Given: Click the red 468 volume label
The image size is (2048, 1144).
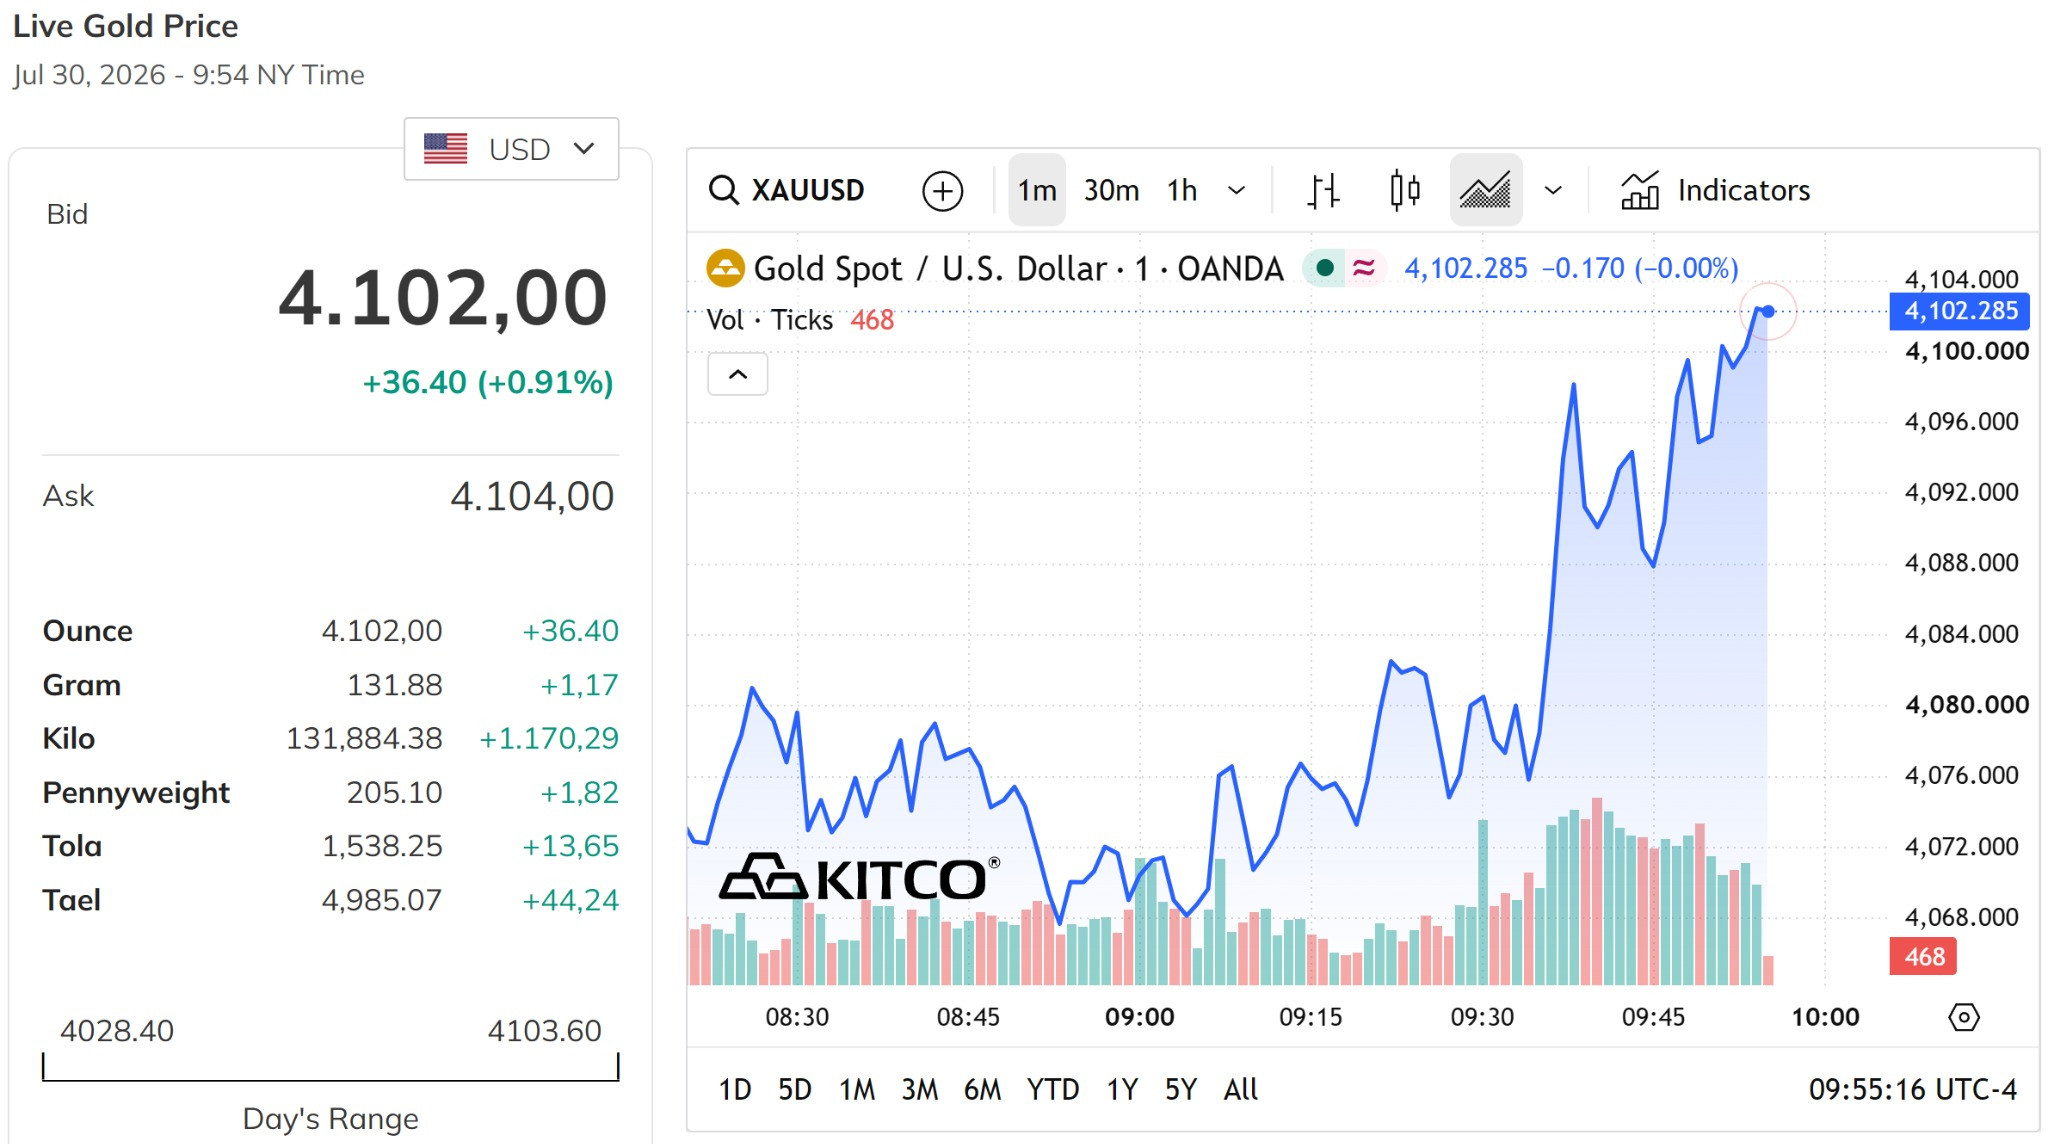Looking at the screenshot, I should (1923, 956).
